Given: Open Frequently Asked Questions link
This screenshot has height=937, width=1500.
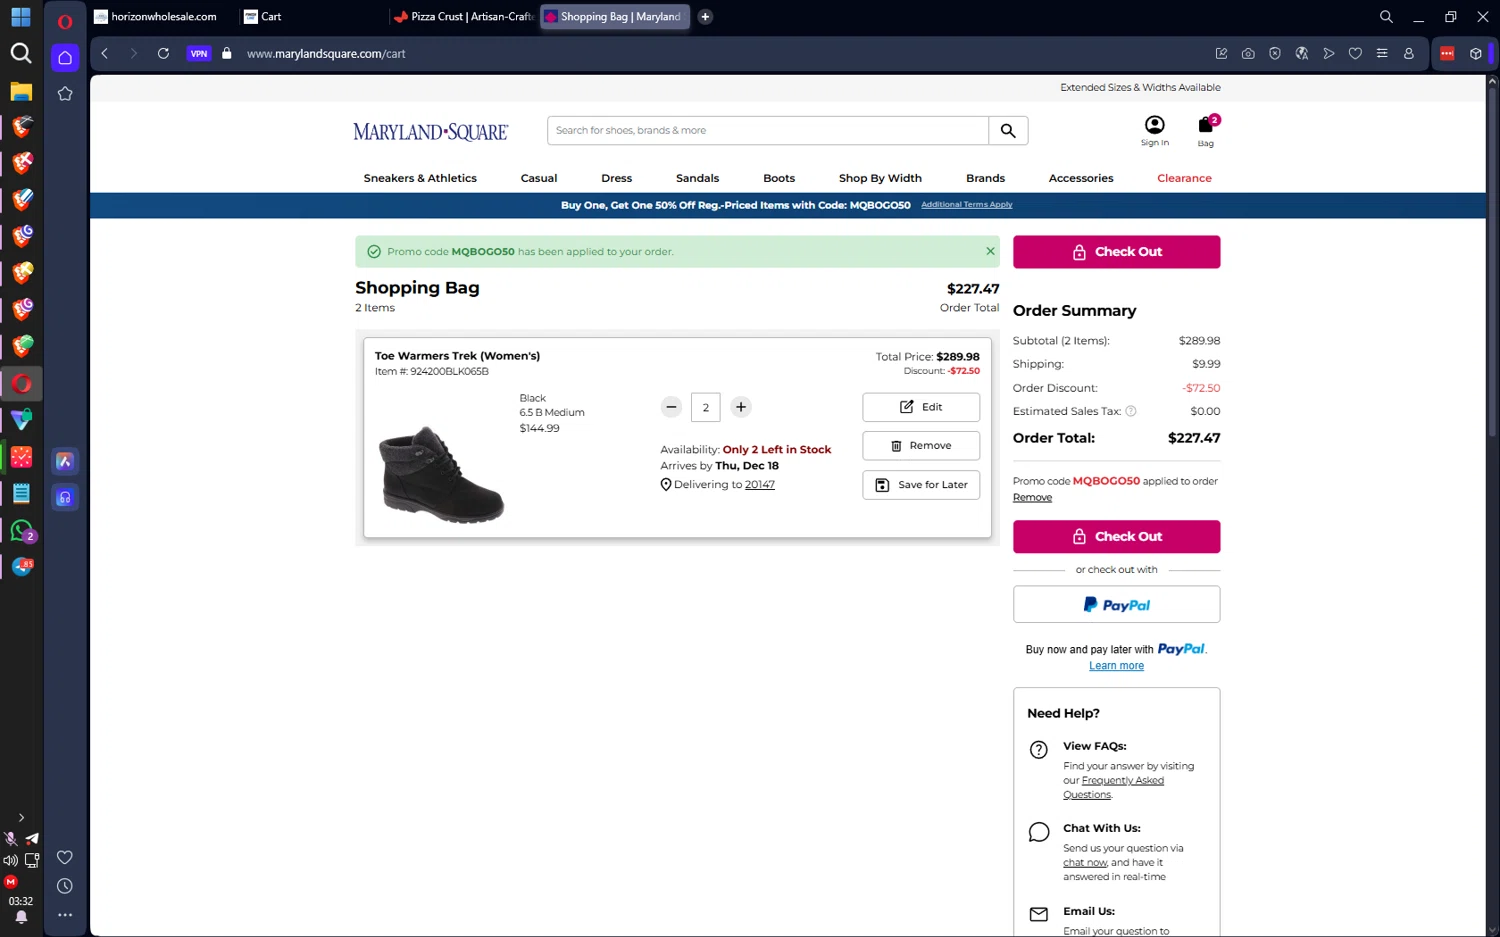Looking at the screenshot, I should click(1113, 788).
